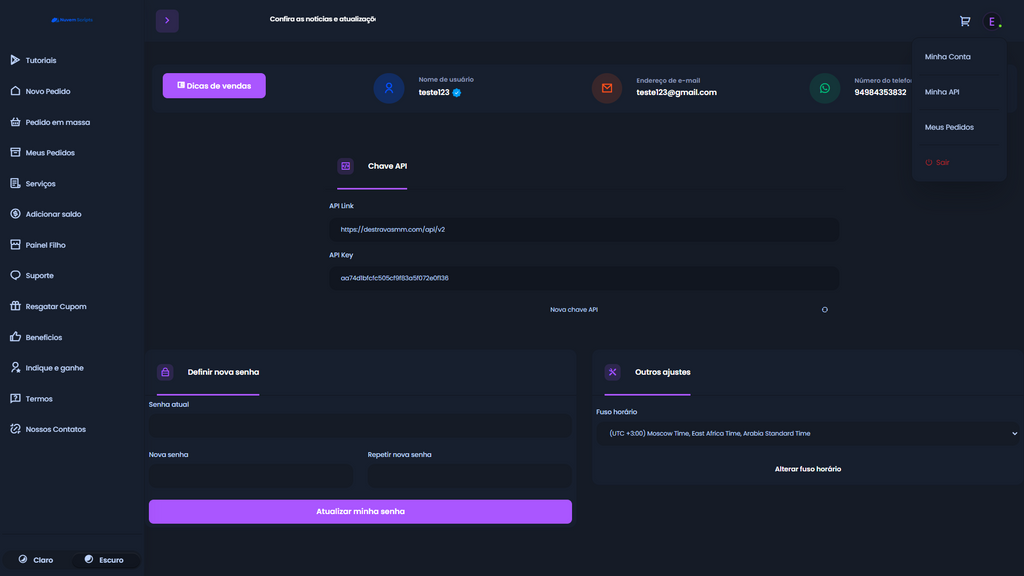This screenshot has height=576, width=1024.
Task: Expand the sidebar with arrow button
Action: [167, 20]
